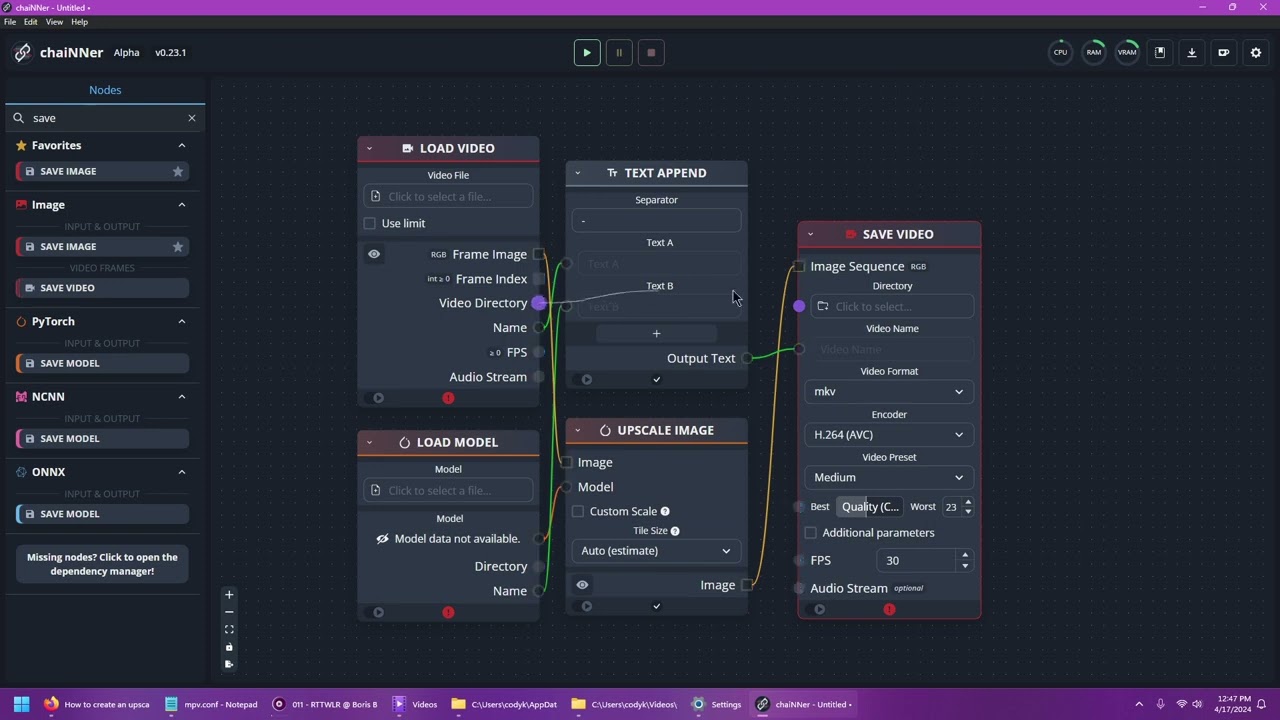Toggle Upscale Image output preview eye
This screenshot has width=1280, height=720.
pyautogui.click(x=582, y=585)
